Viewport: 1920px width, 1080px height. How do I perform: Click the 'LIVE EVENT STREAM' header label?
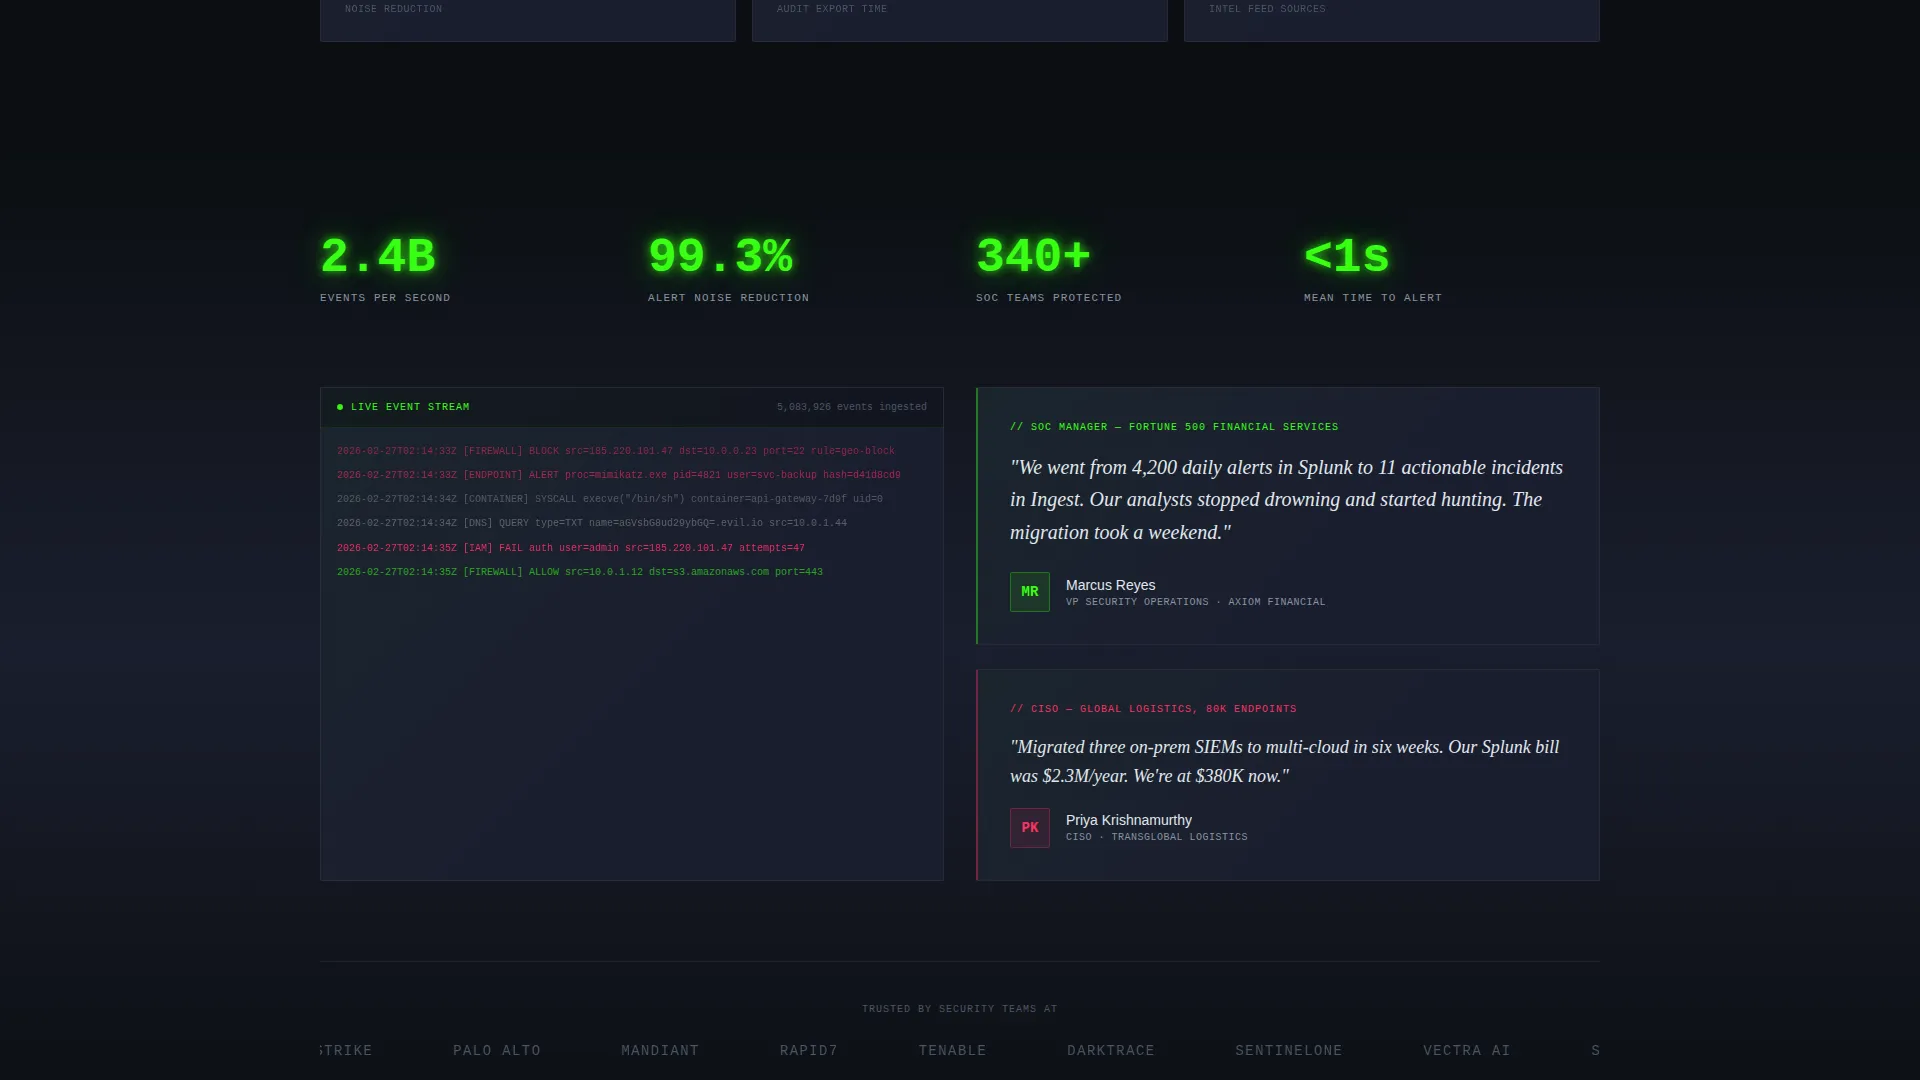coord(410,407)
